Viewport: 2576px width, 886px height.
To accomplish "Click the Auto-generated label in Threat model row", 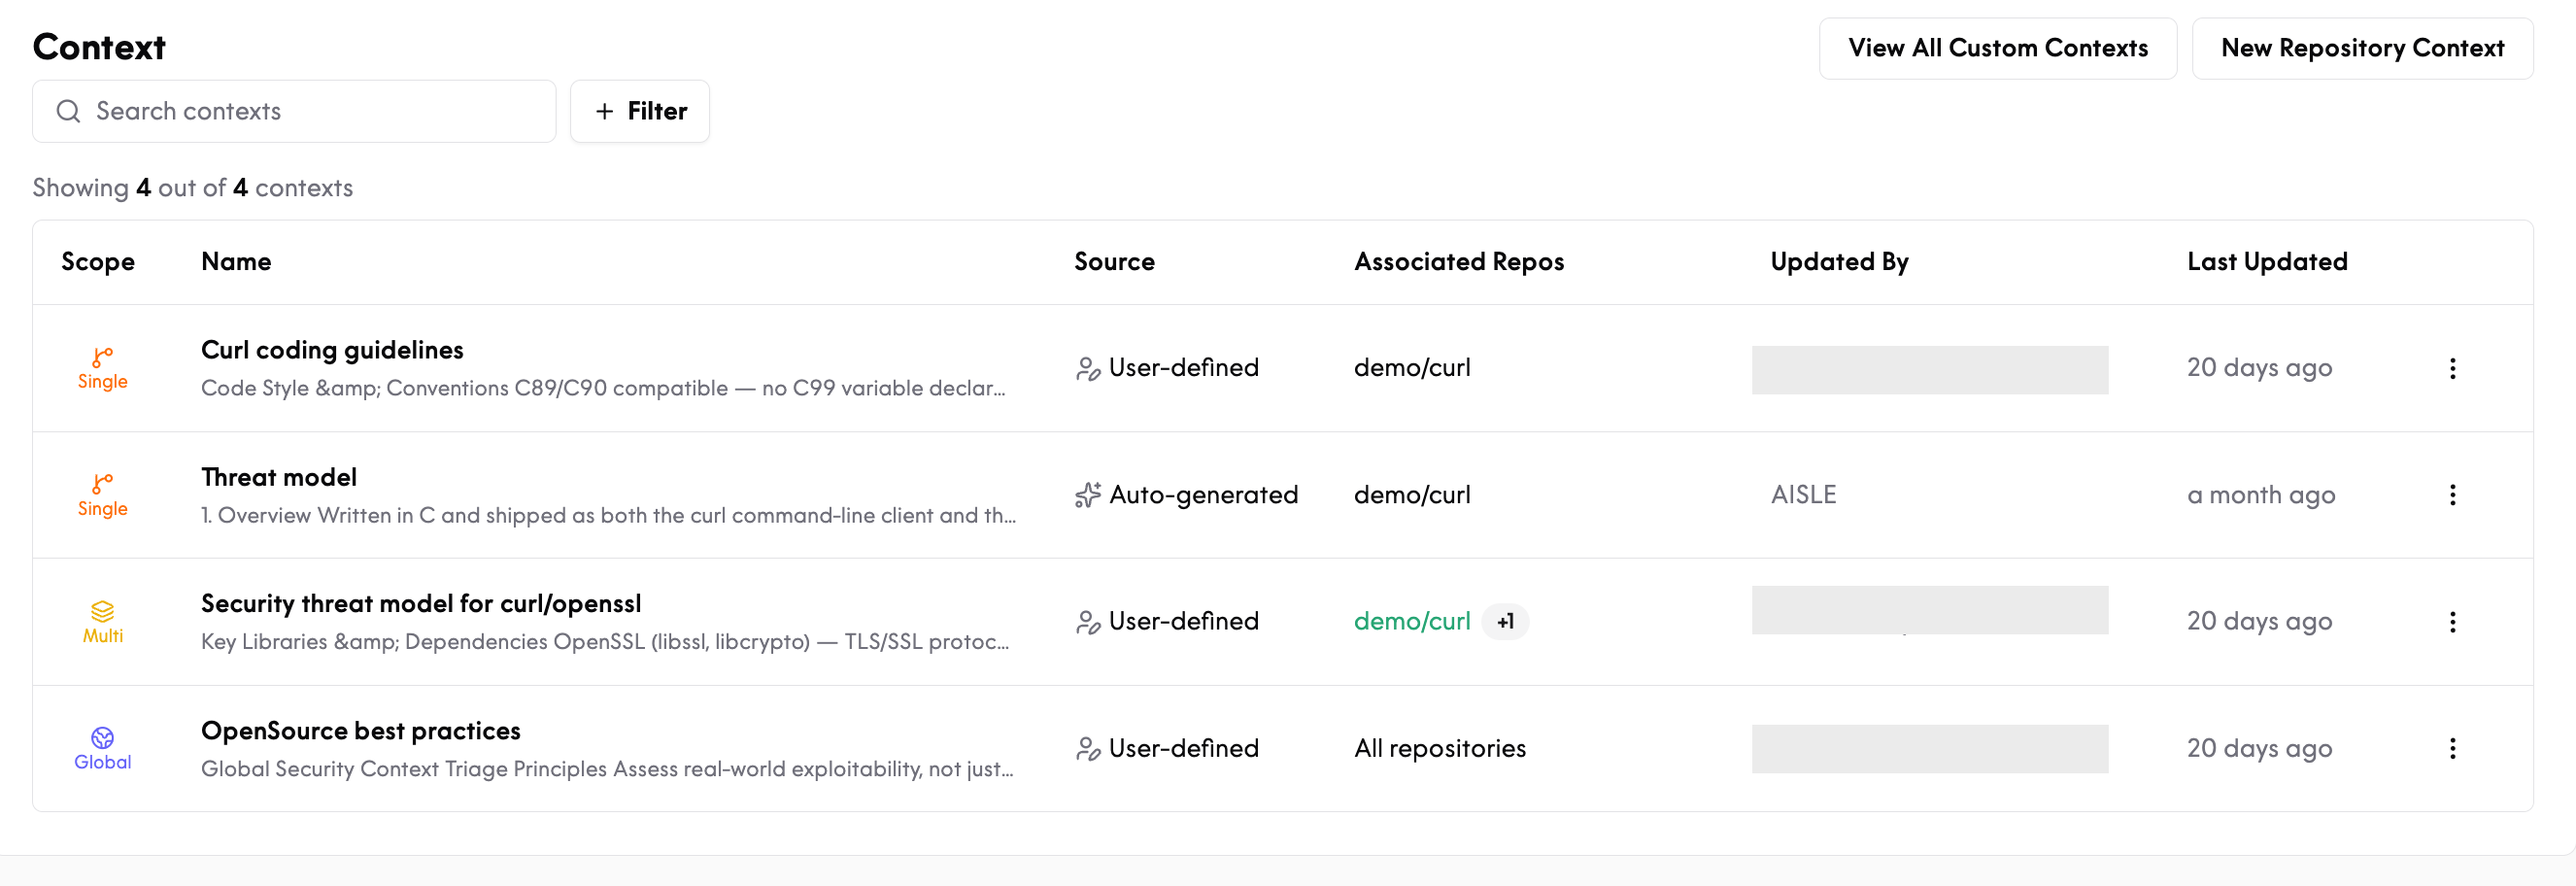I will [1203, 495].
